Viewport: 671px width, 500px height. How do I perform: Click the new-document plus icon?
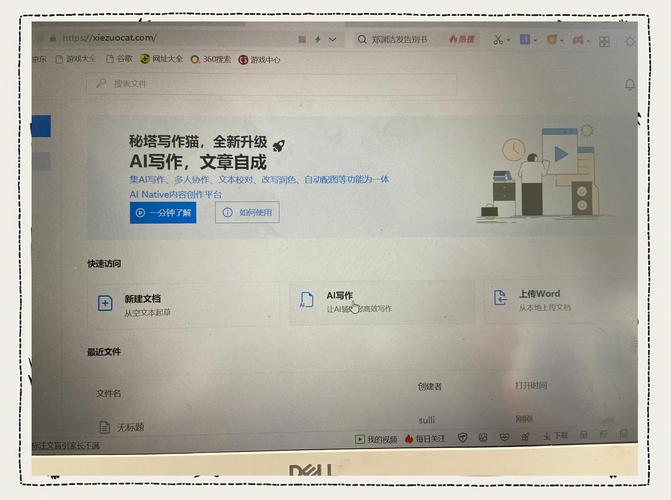pyautogui.click(x=105, y=303)
